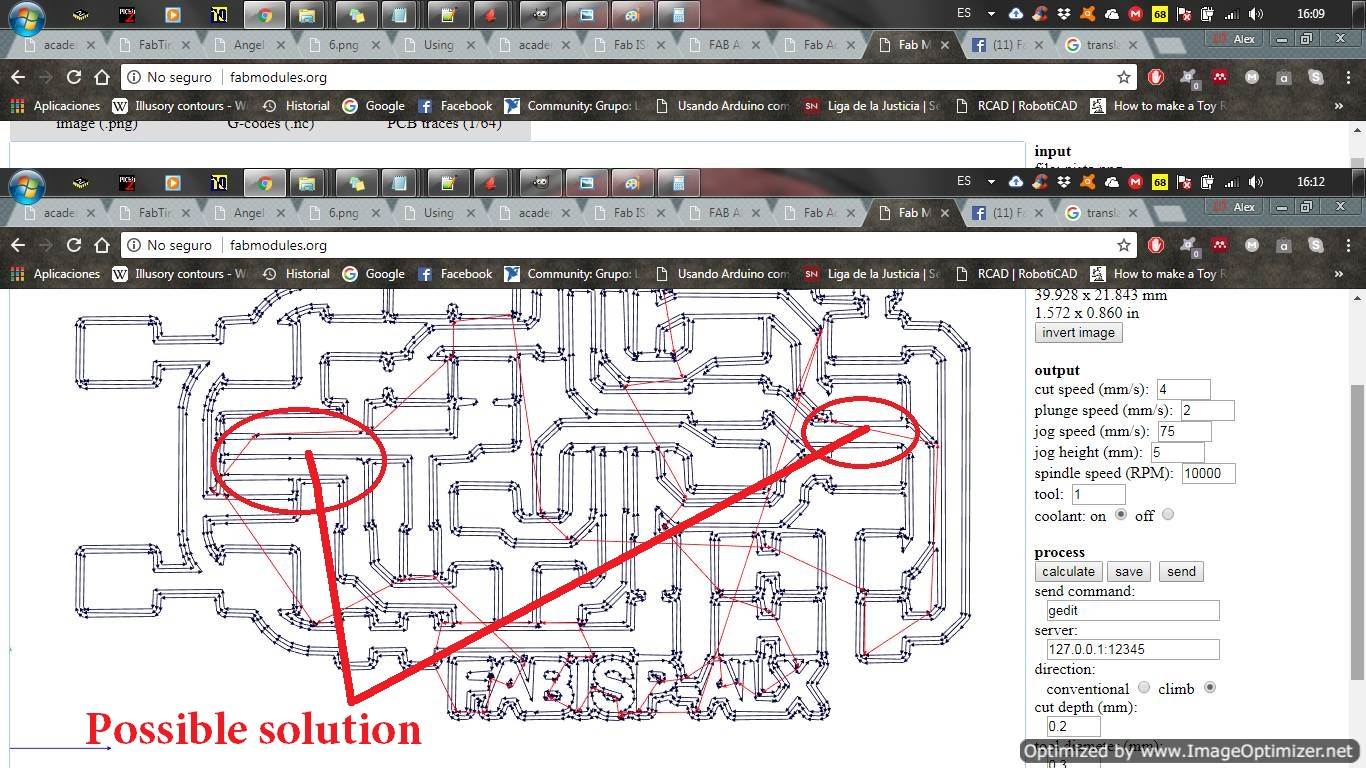Open Chrome from the 16:09 taskbar
The height and width of the screenshot is (768, 1366).
point(265,15)
